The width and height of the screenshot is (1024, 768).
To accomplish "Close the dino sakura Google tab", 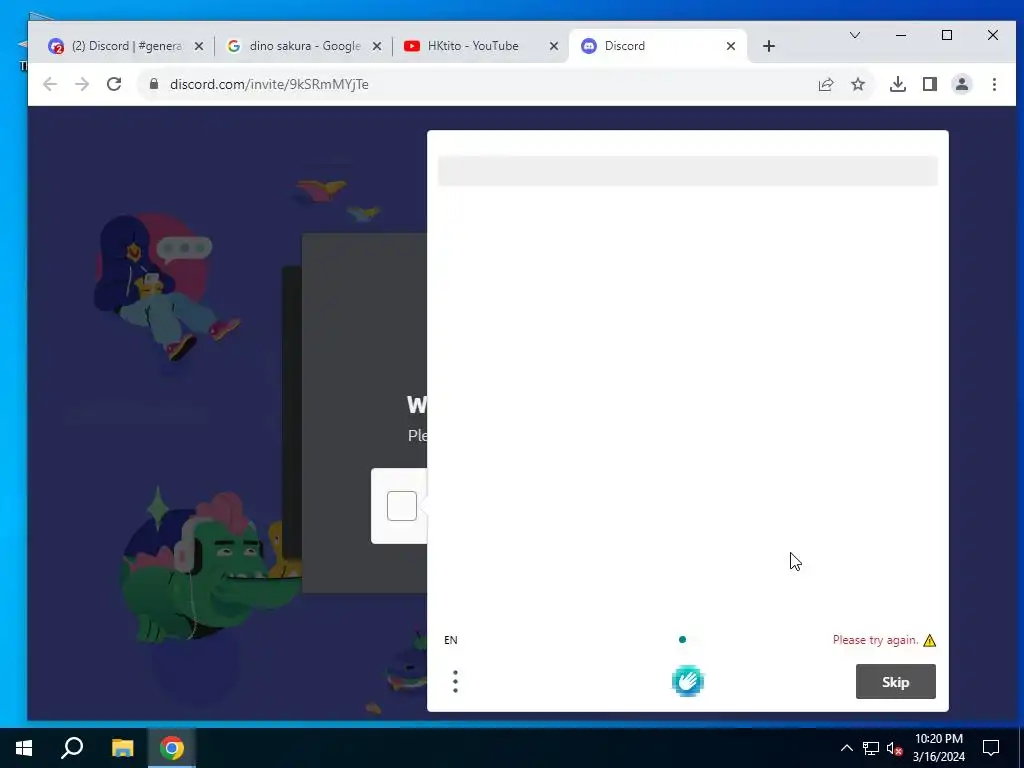I will [377, 46].
